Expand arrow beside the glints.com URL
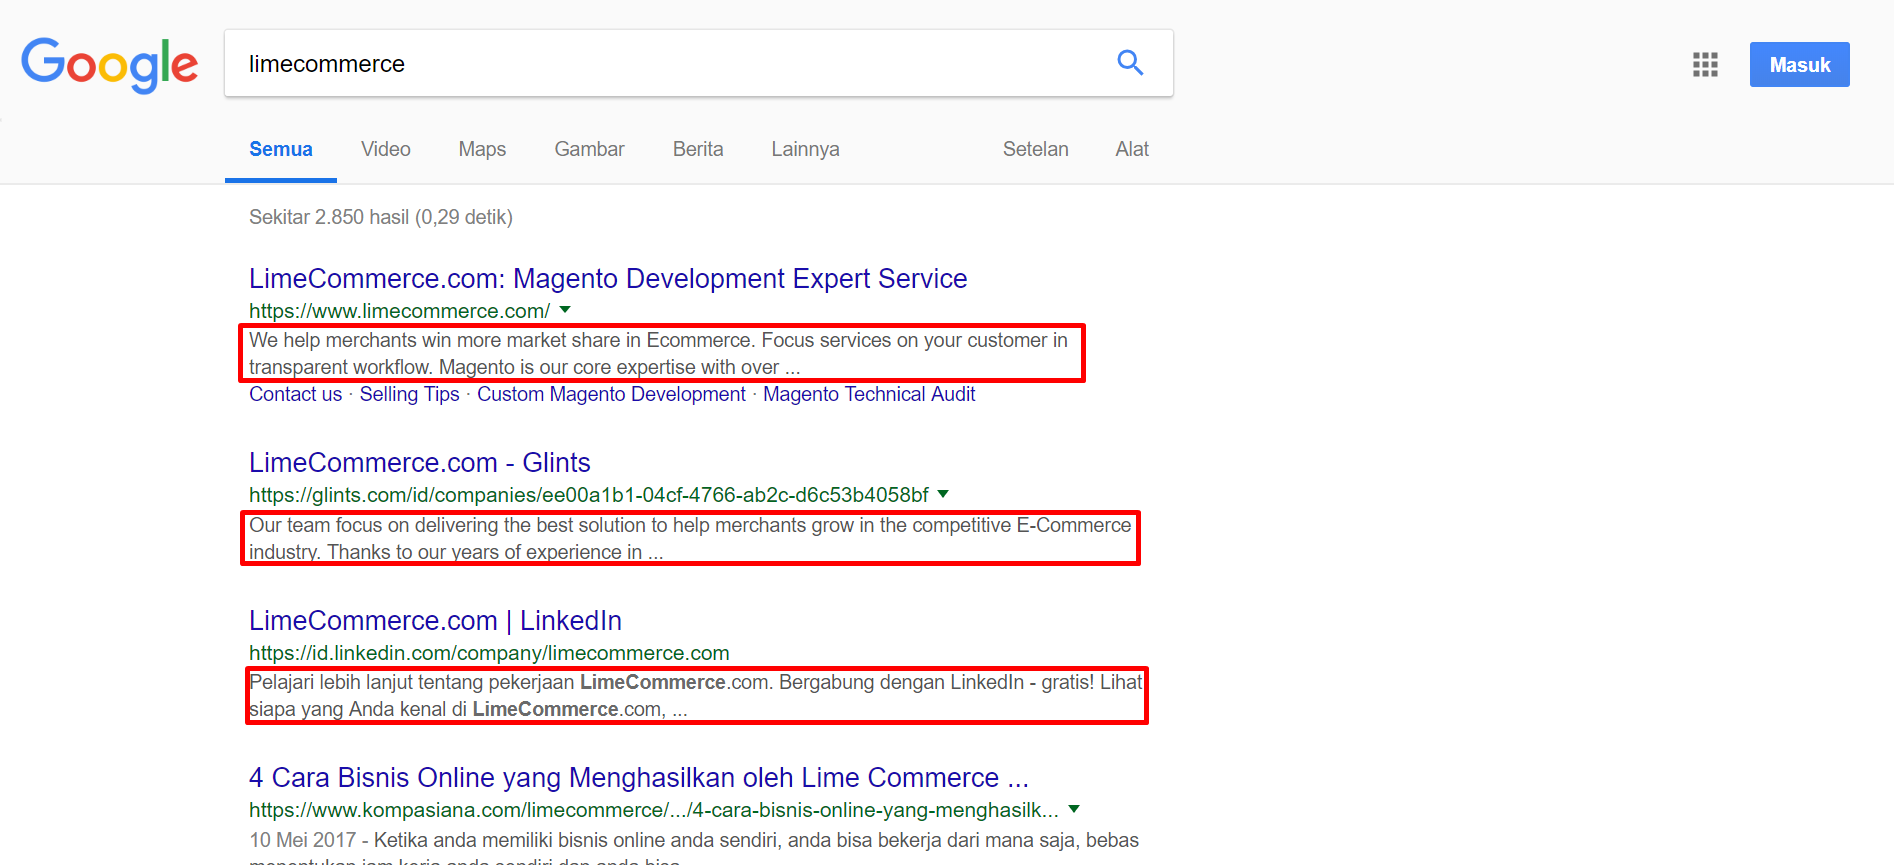The width and height of the screenshot is (1894, 865). pos(943,494)
